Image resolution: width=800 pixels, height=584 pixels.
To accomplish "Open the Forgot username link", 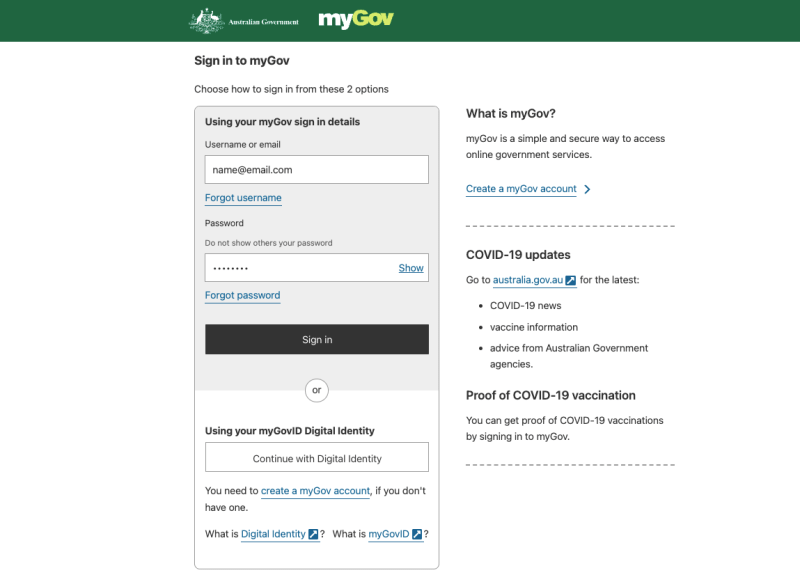I will (x=243, y=198).
